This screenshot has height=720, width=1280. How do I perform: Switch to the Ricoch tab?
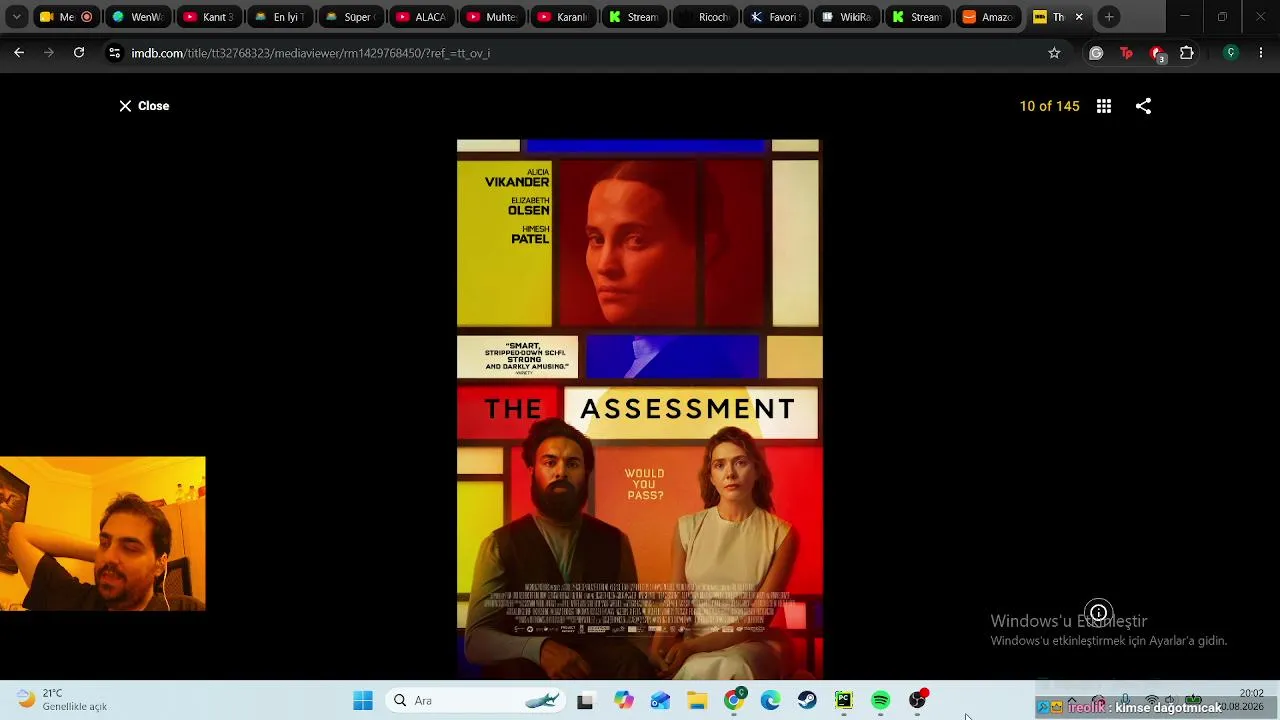click(705, 17)
